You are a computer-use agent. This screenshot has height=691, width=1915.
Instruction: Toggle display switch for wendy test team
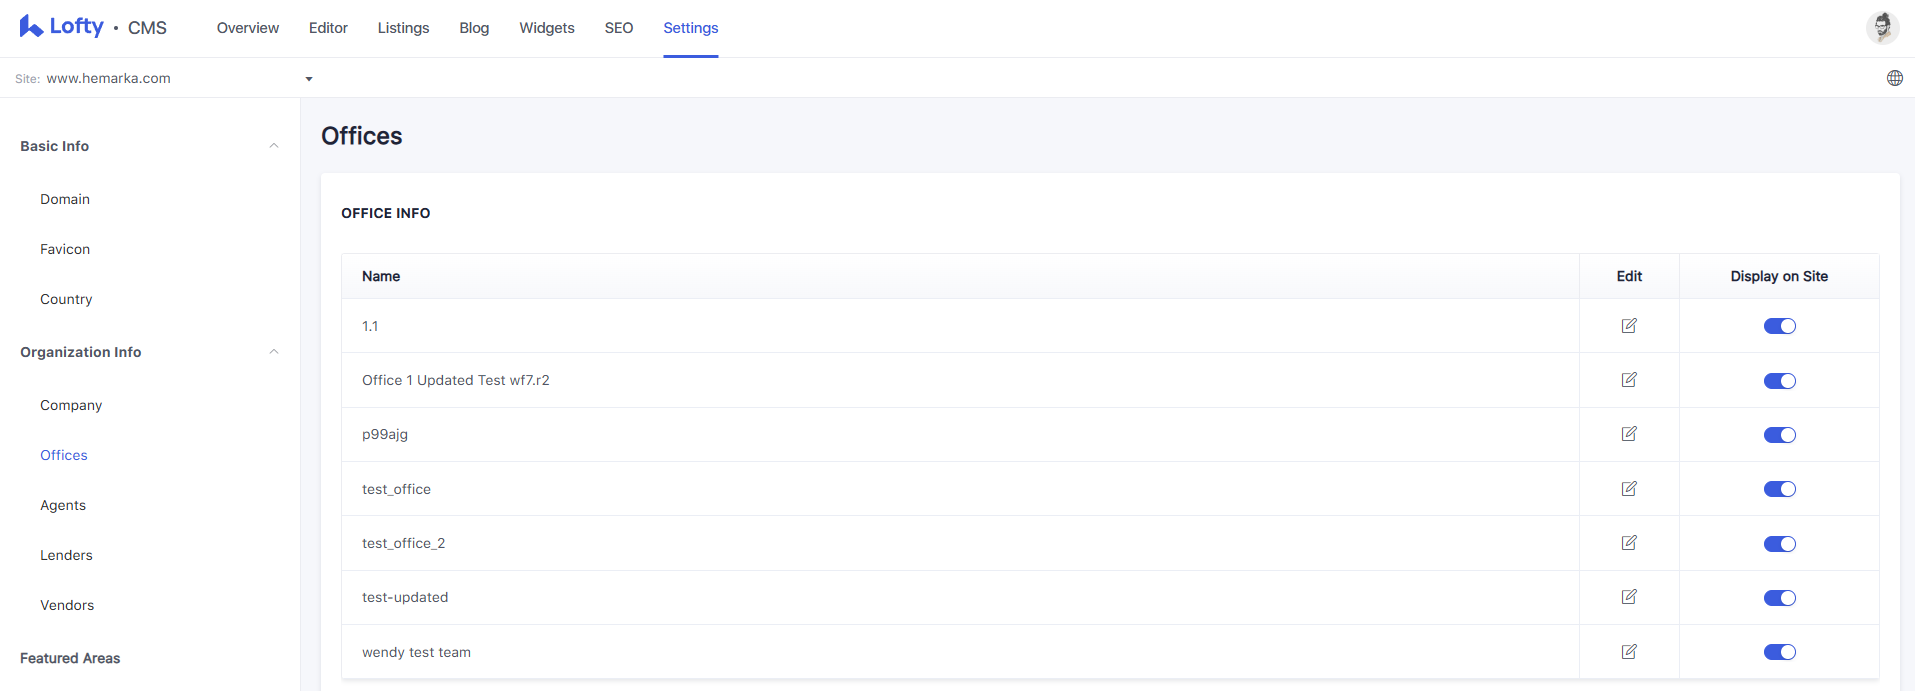coord(1780,652)
